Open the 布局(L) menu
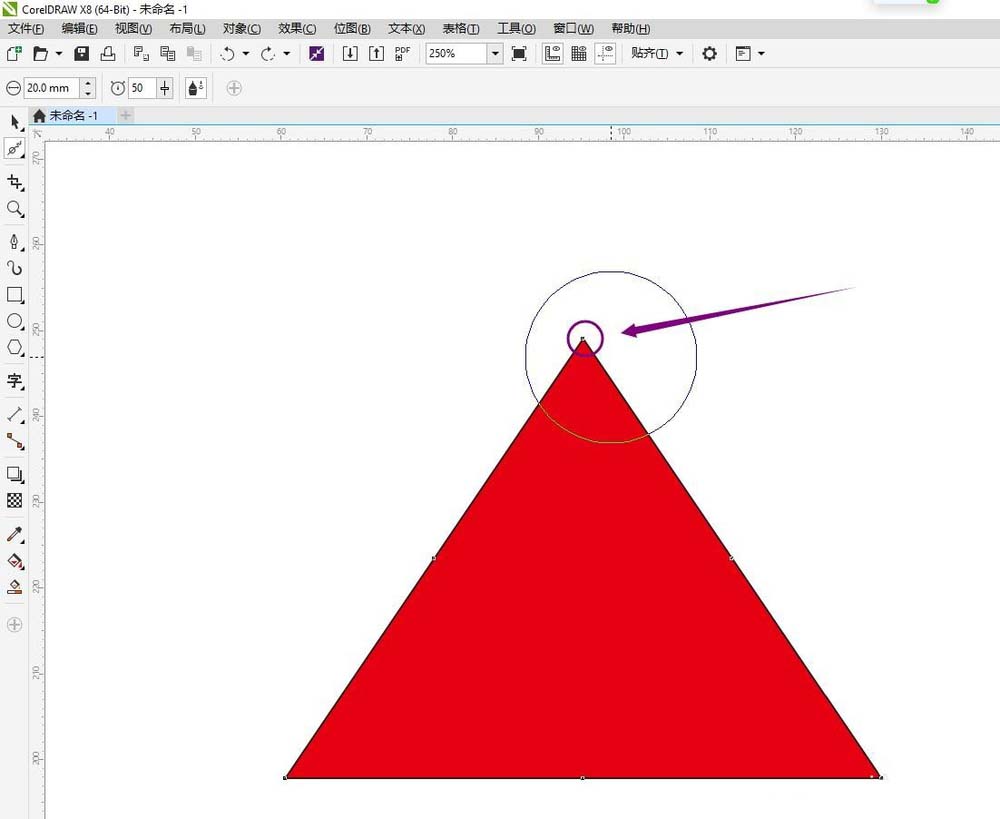 pyautogui.click(x=187, y=29)
